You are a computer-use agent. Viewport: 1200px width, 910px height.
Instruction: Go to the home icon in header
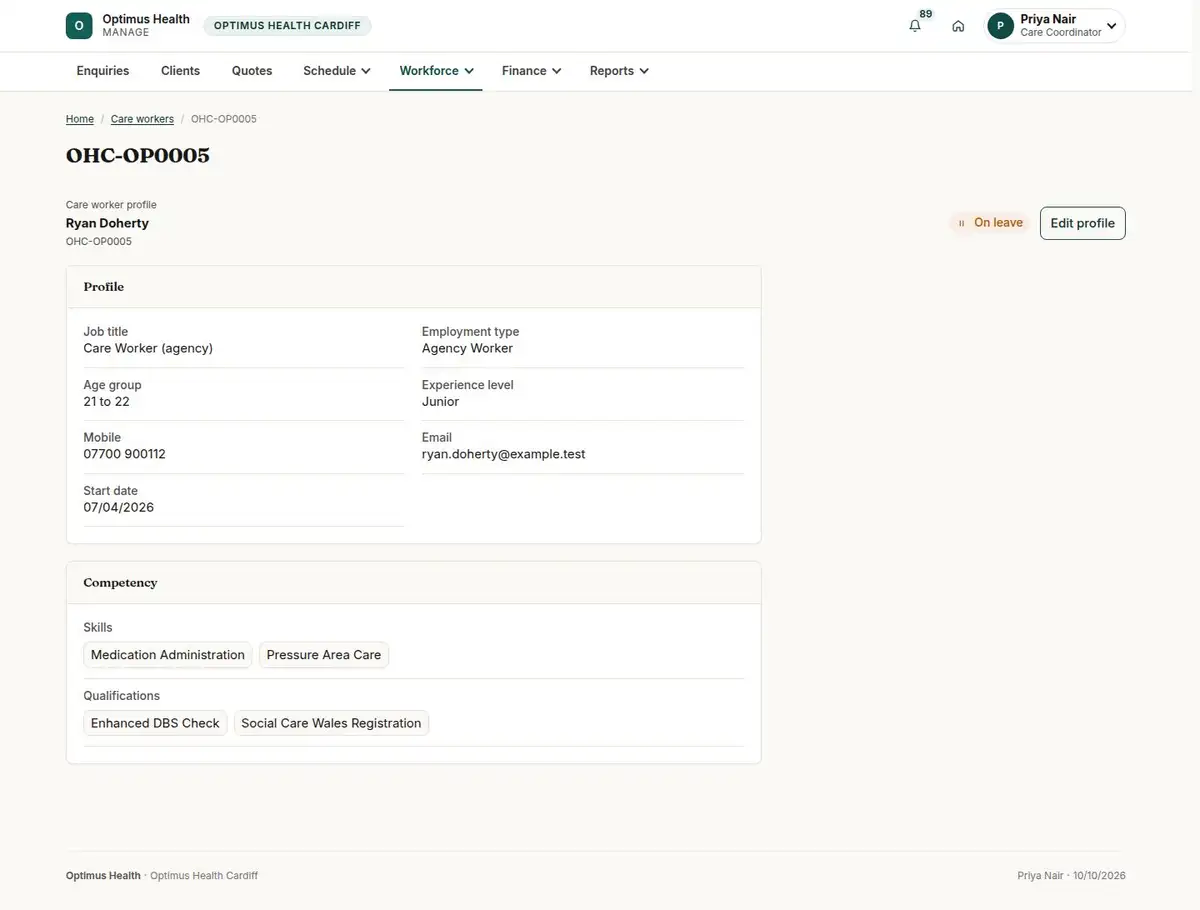tap(958, 26)
